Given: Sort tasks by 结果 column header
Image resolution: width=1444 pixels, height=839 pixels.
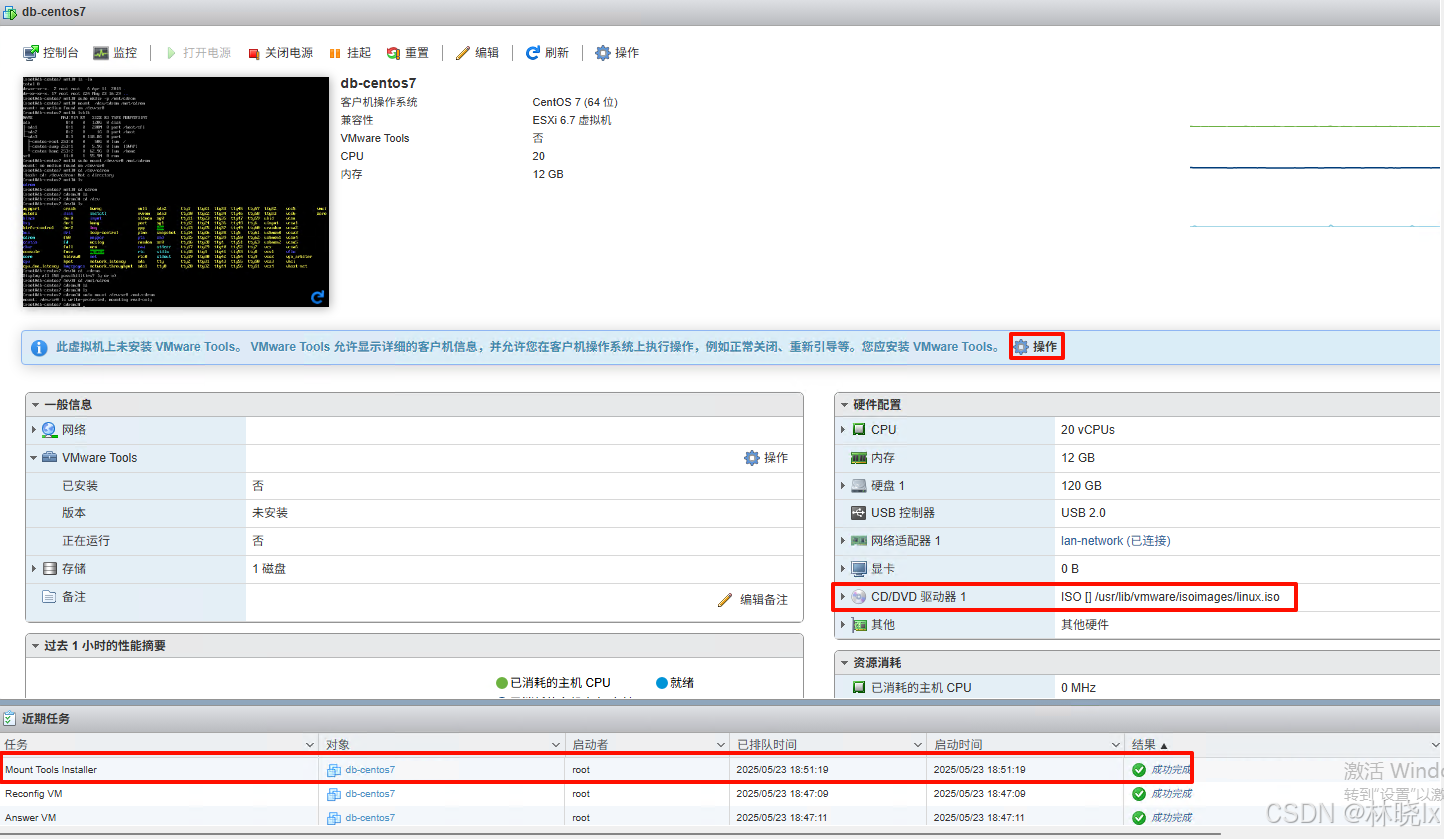Looking at the screenshot, I should click(x=1149, y=745).
